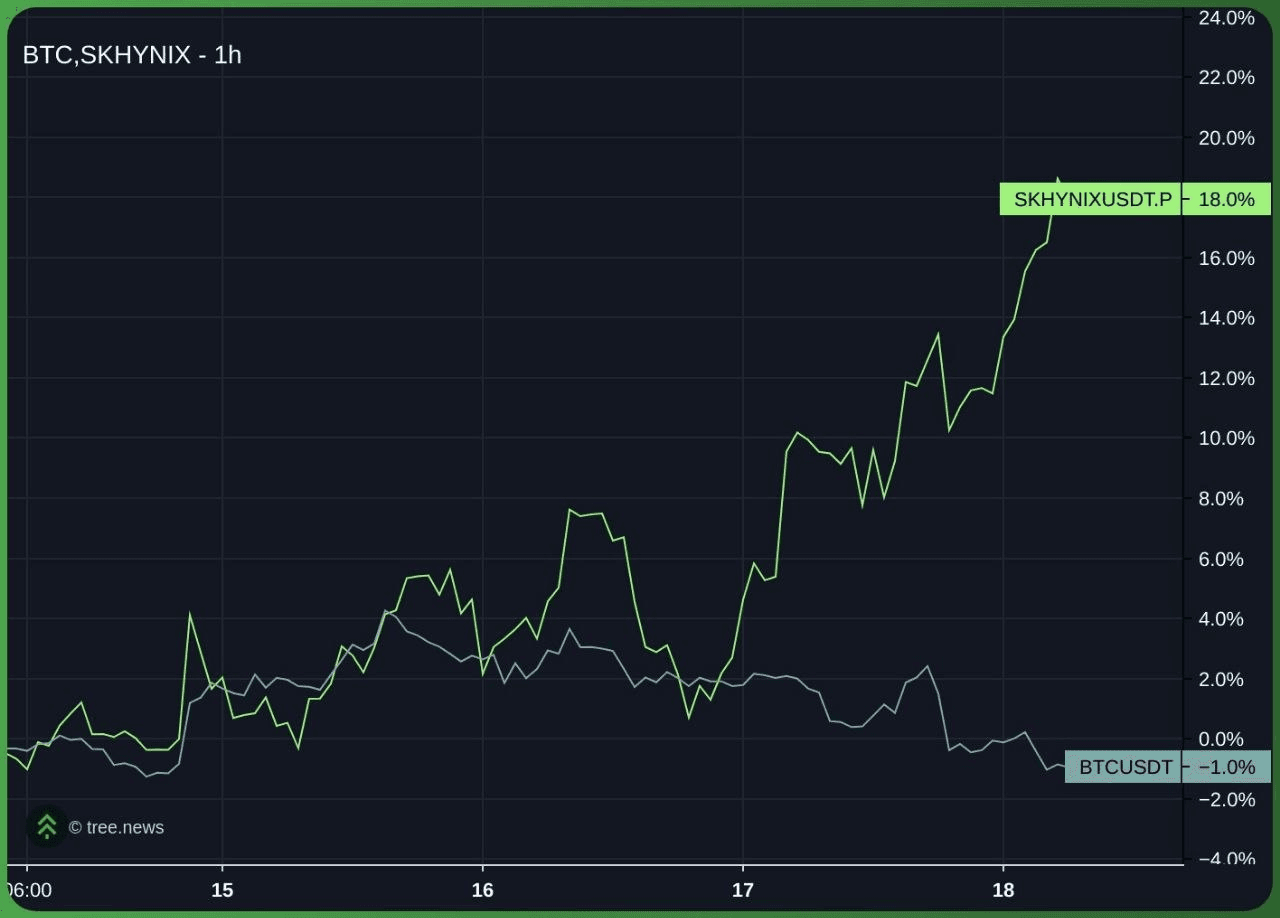Click the 6.0% label on the price axis
This screenshot has width=1280, height=918.
pos(1221,559)
